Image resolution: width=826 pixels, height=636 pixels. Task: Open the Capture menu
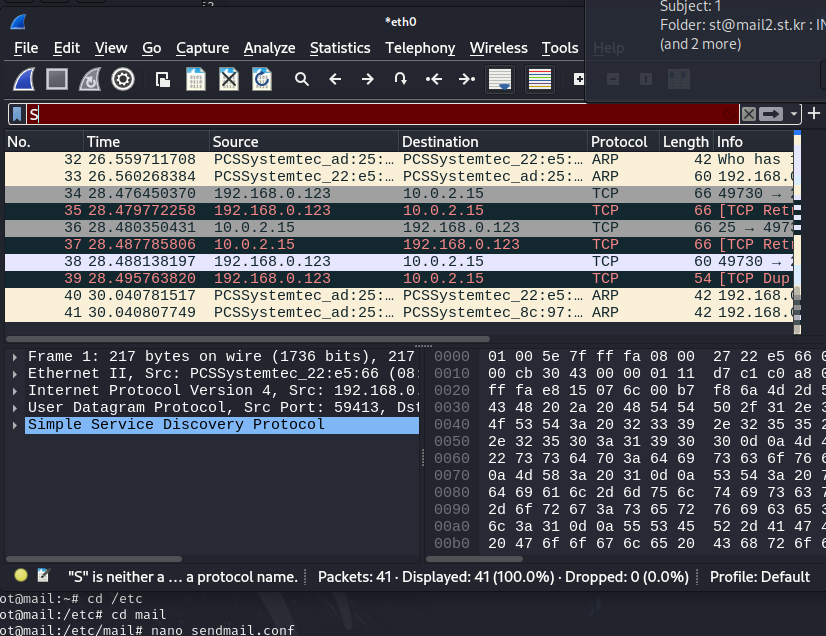(x=202, y=48)
